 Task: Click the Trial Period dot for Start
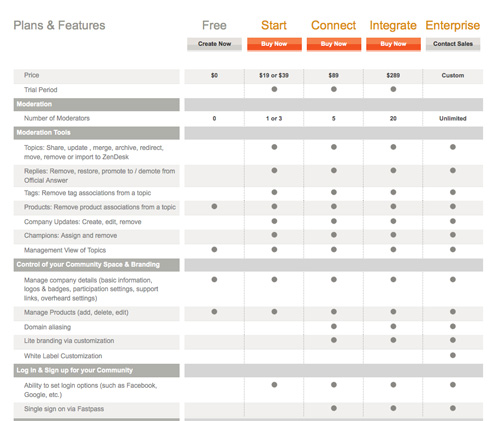[274, 89]
